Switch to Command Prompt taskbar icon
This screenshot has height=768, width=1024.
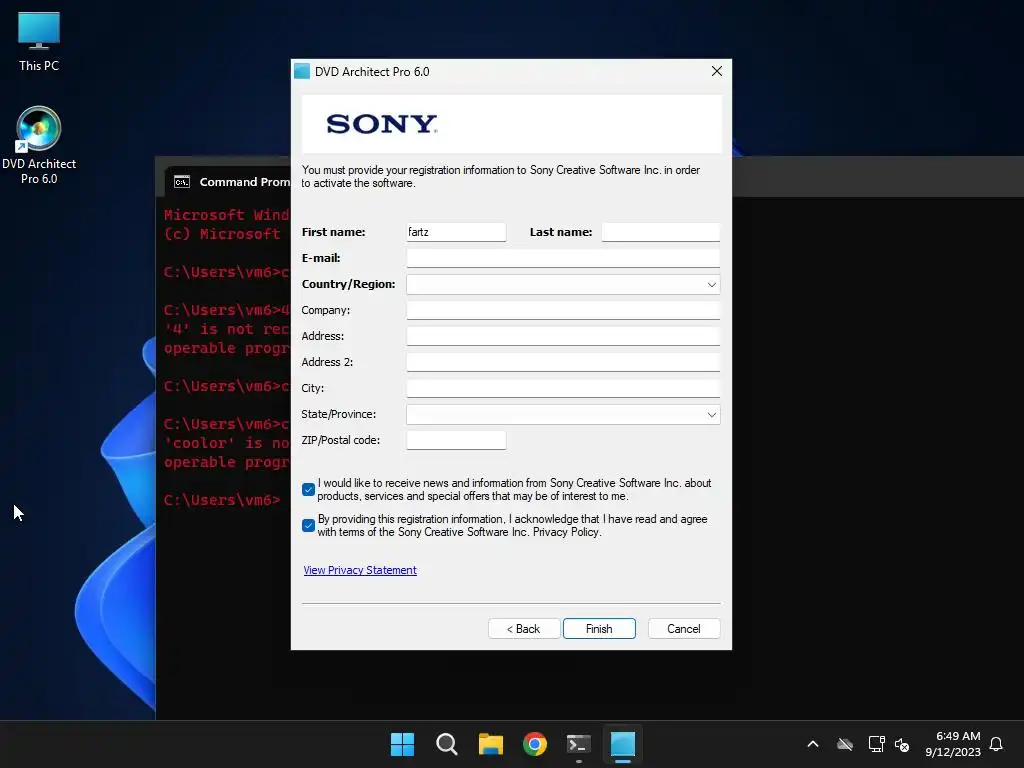pos(579,744)
